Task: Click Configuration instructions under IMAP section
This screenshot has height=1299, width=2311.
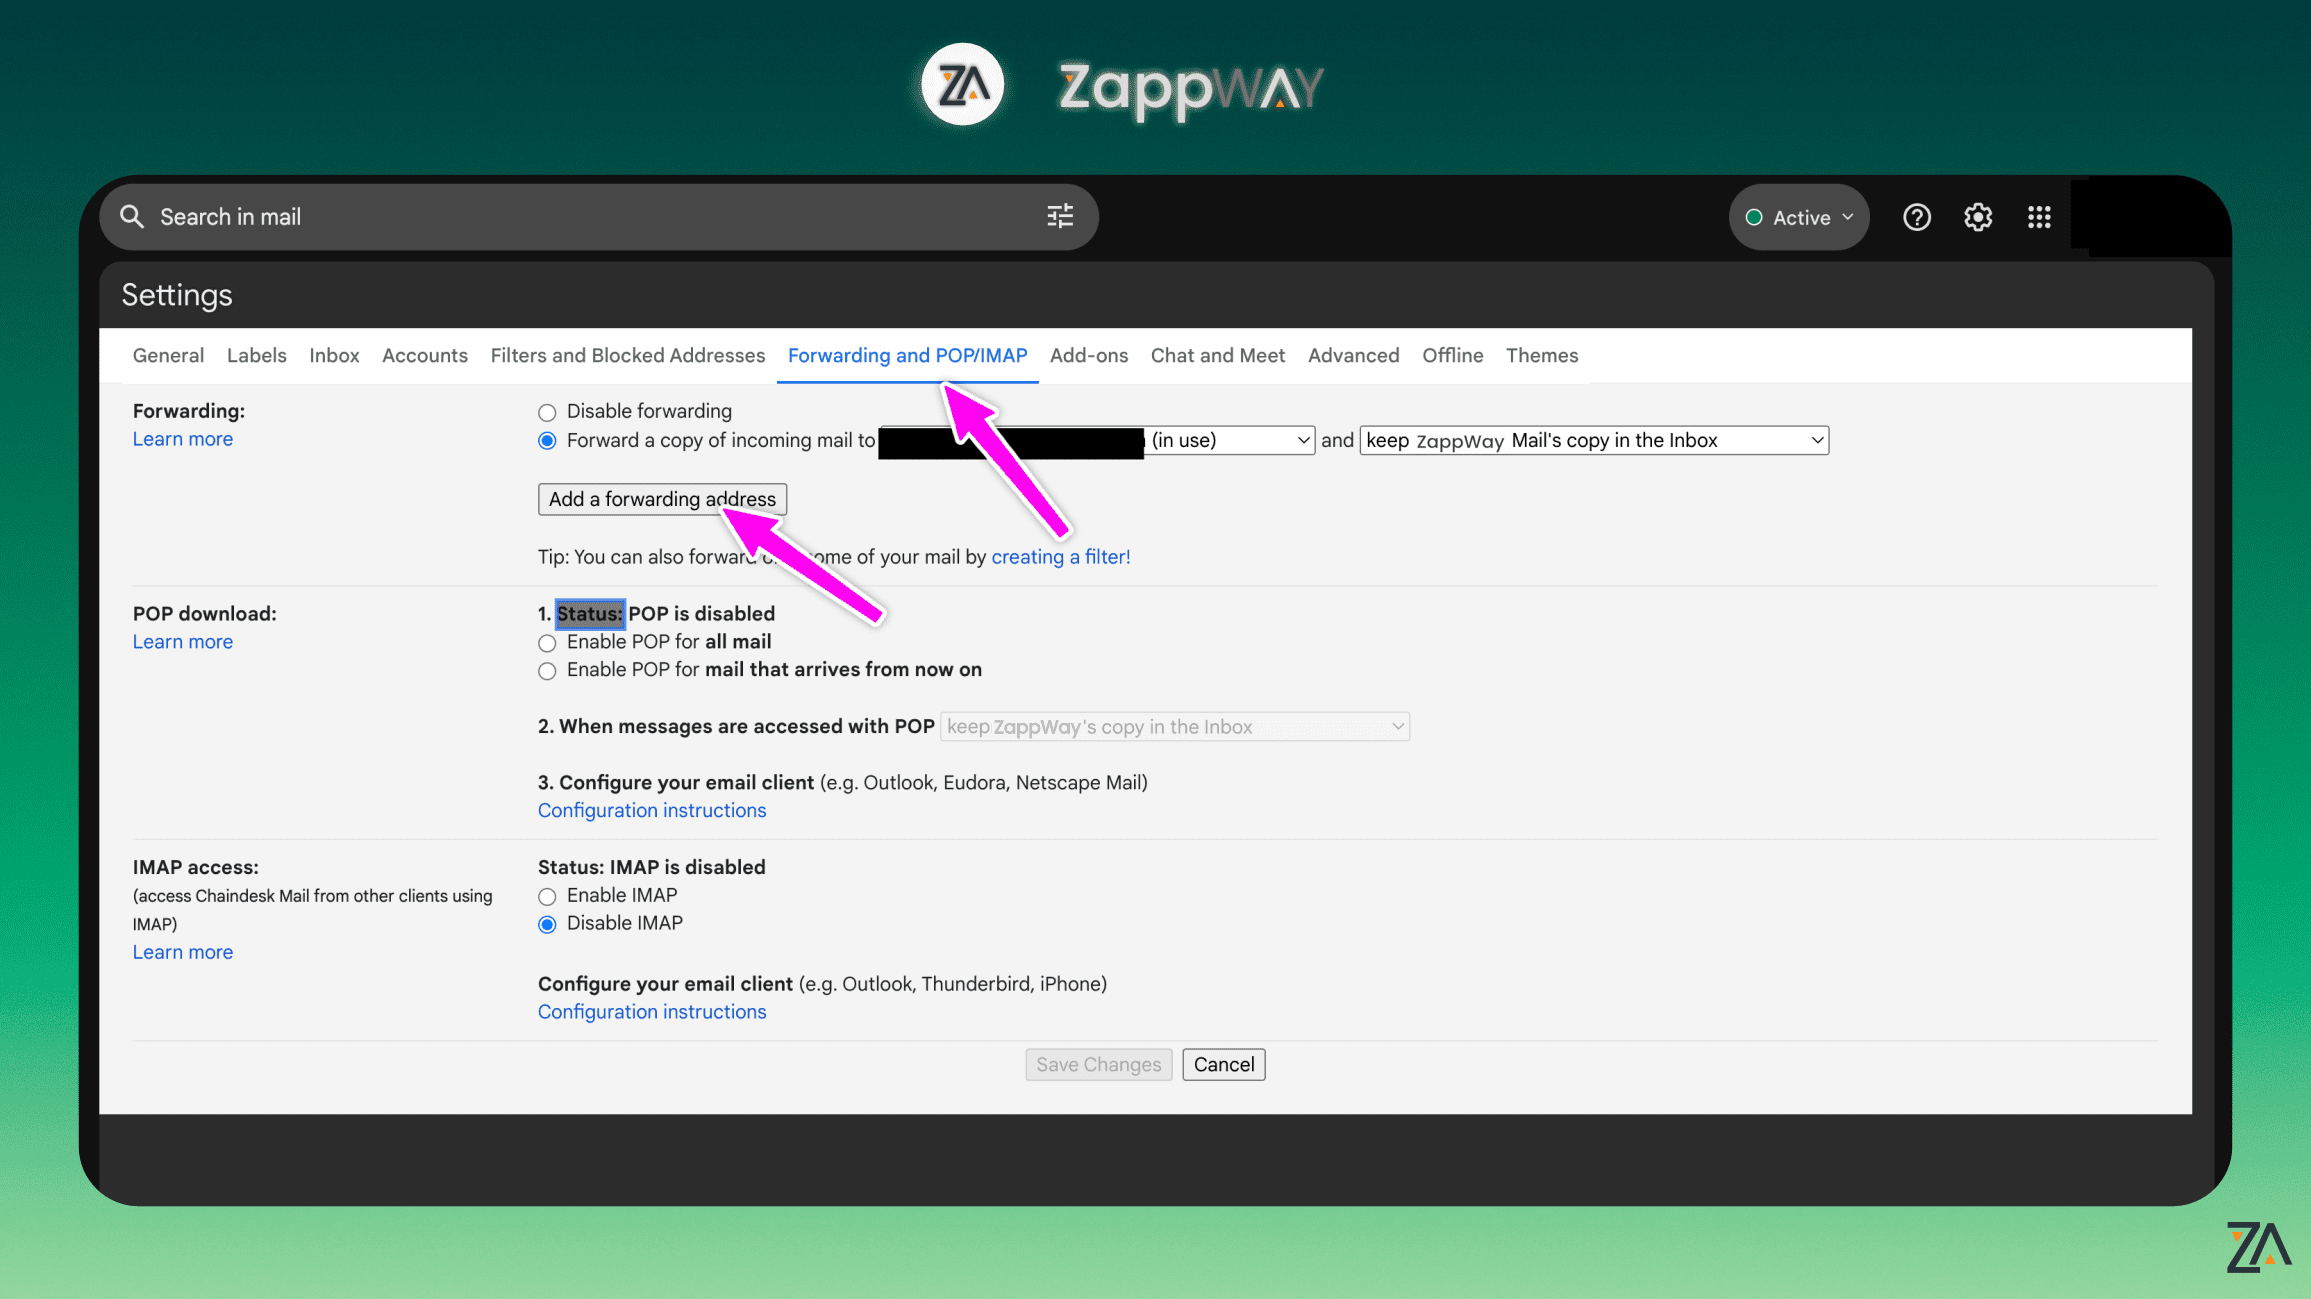Action: tap(651, 1011)
